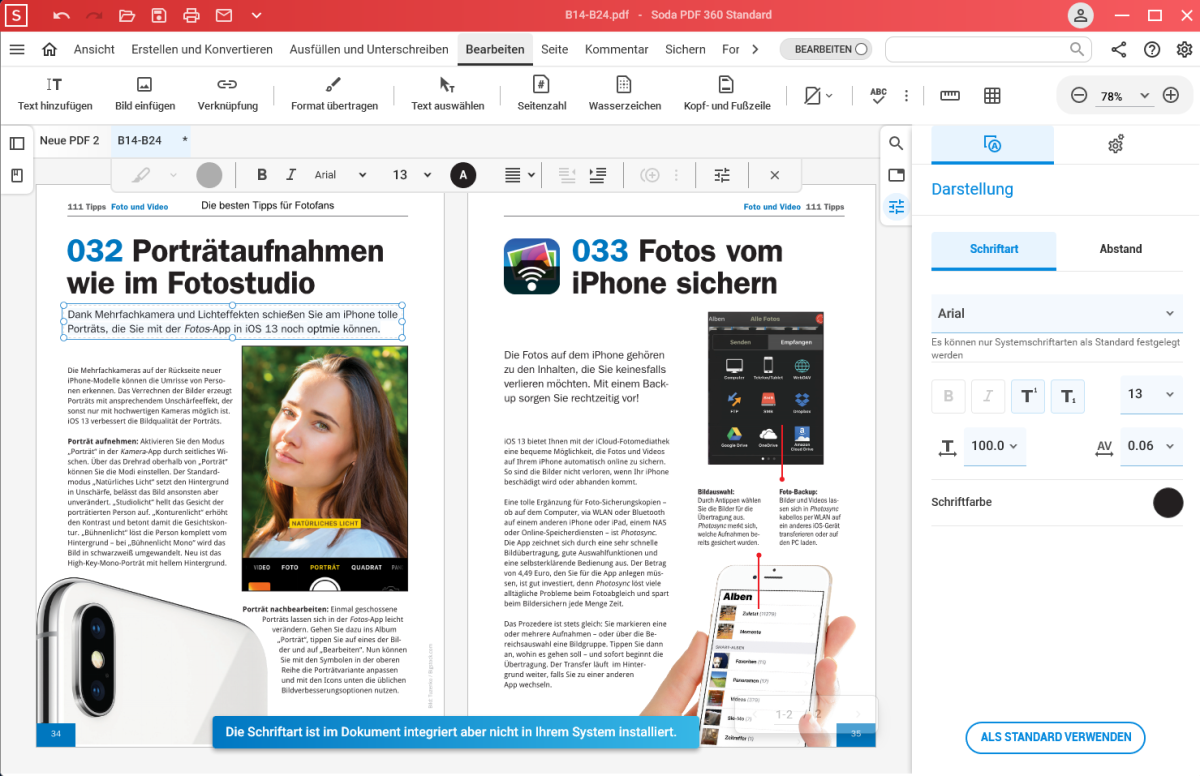Switch to the Seite tab
1200x776 pixels.
[554, 49]
